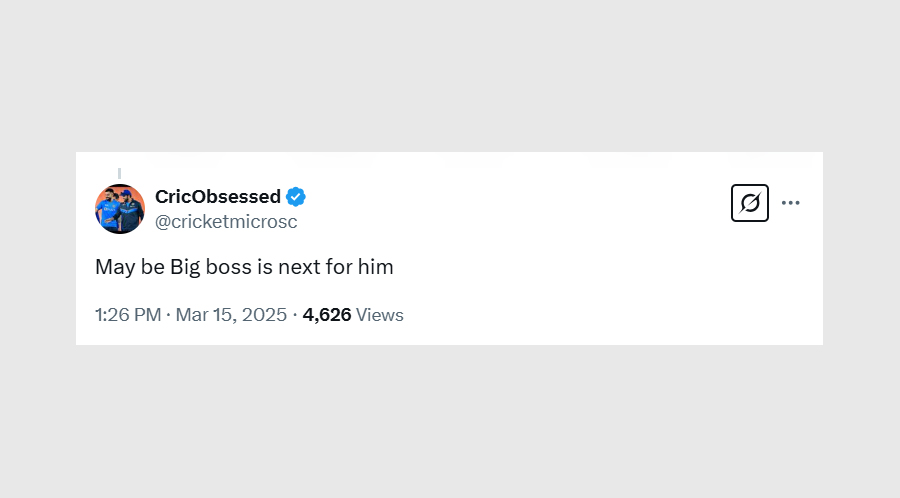Click the dot separator before the date
This screenshot has height=498, width=900.
(169, 315)
